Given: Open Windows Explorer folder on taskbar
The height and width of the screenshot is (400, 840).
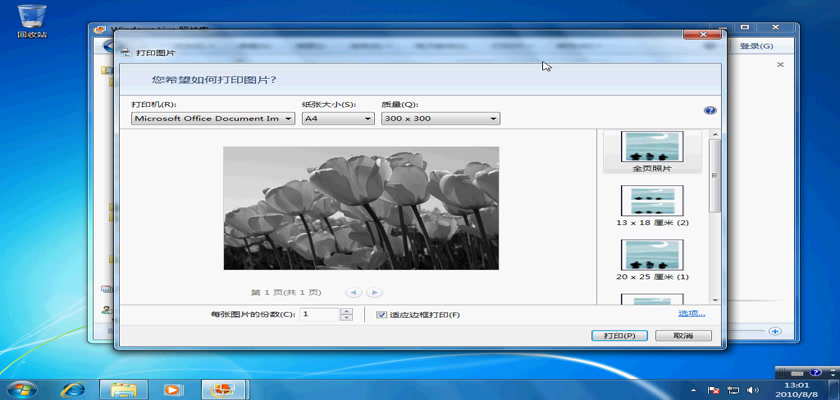Looking at the screenshot, I should pyautogui.click(x=123, y=388).
